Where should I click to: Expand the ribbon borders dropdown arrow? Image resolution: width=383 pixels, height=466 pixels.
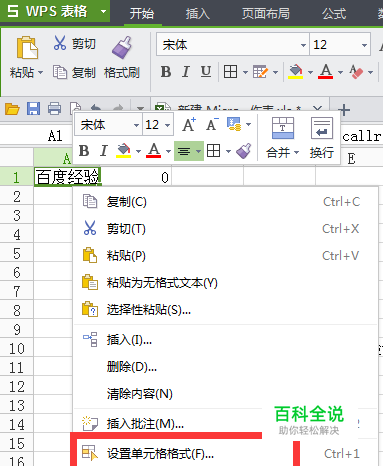245,72
